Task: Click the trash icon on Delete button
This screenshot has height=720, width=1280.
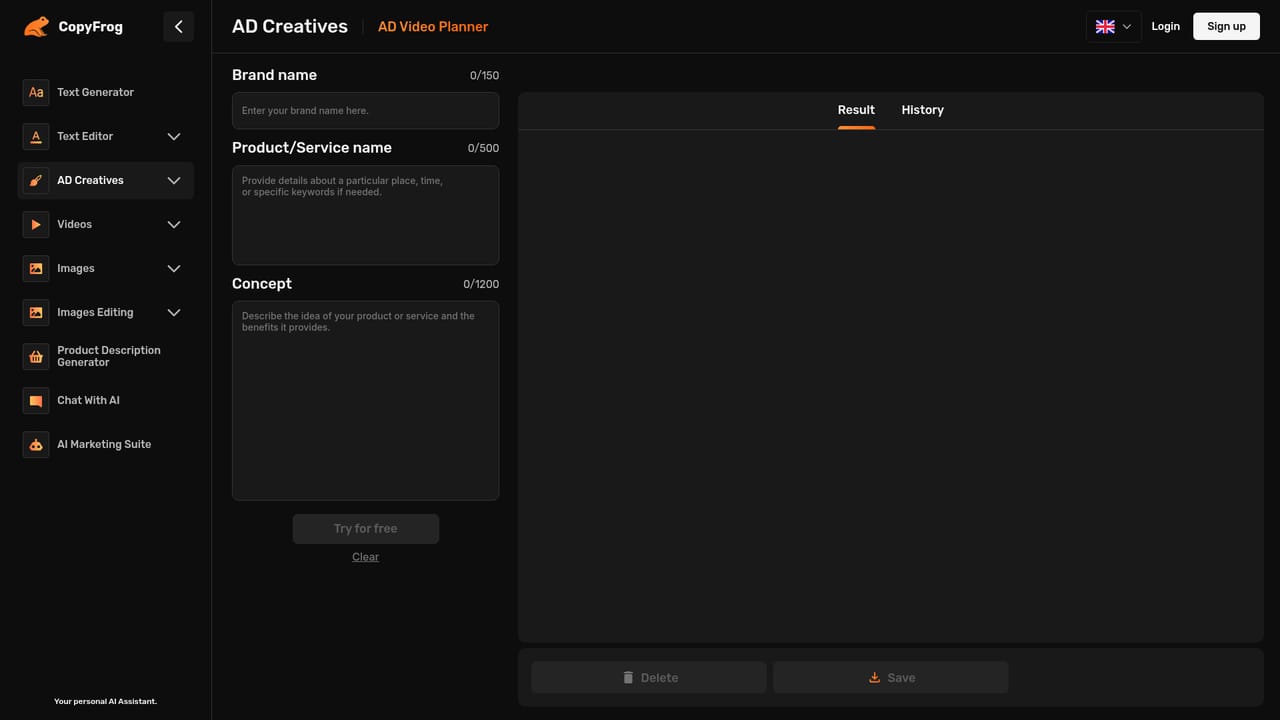Action: [628, 677]
